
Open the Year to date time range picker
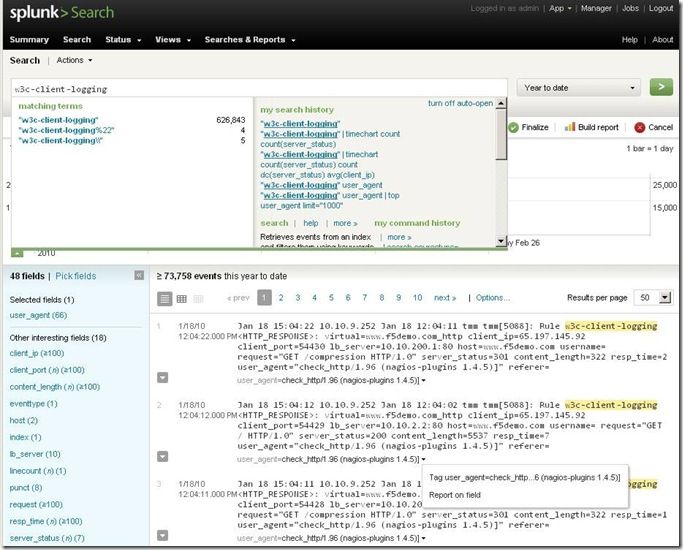tap(580, 88)
